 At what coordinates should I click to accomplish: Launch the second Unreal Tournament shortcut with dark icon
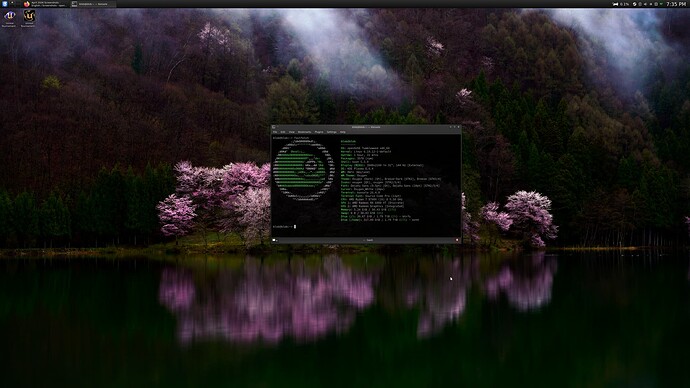[29, 18]
